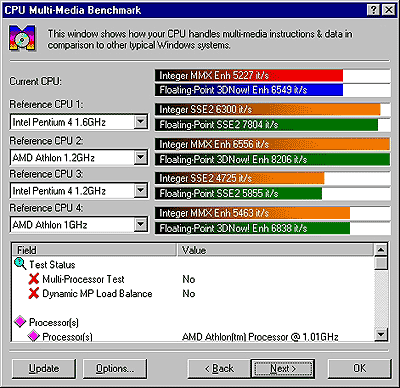Advance with the Next button
The image size is (400, 388).
point(283,368)
